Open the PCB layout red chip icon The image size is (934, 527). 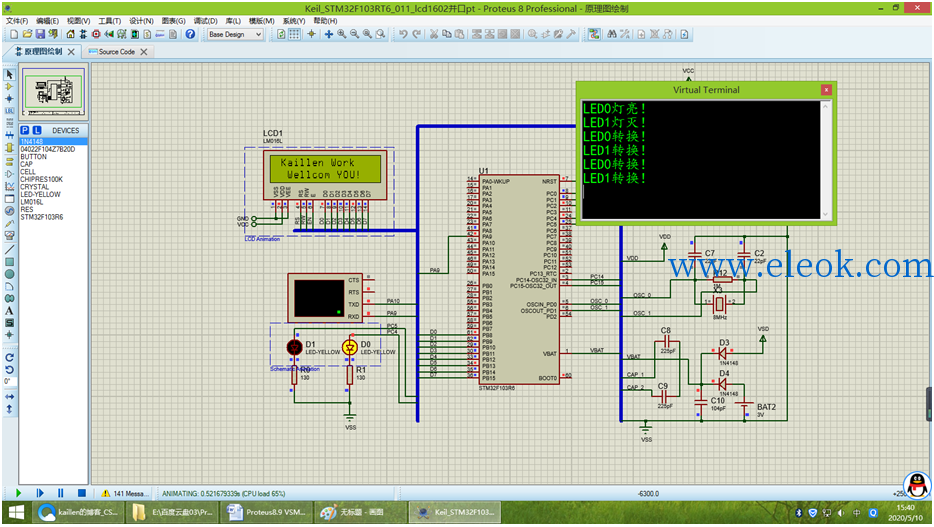pos(96,35)
